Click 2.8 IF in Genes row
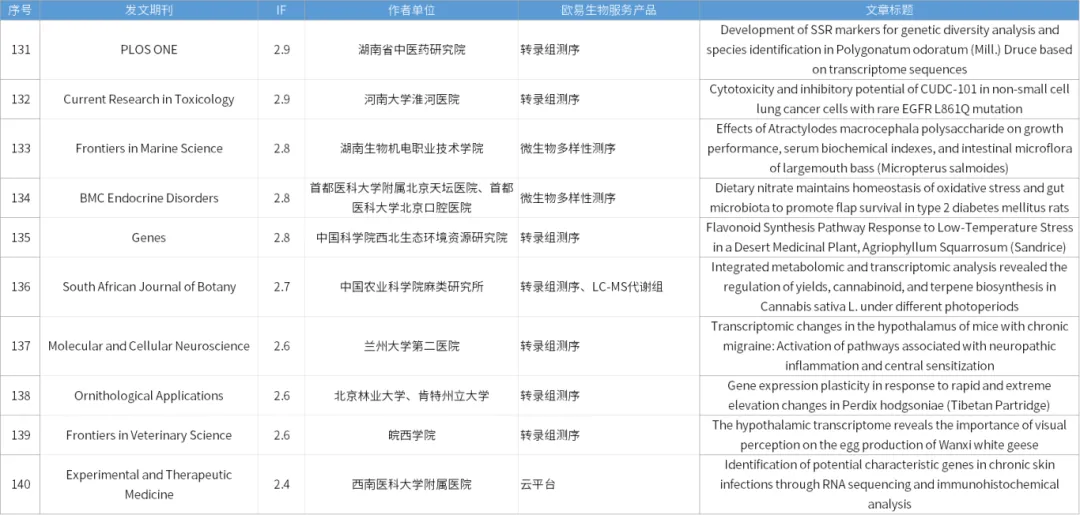 (281, 238)
